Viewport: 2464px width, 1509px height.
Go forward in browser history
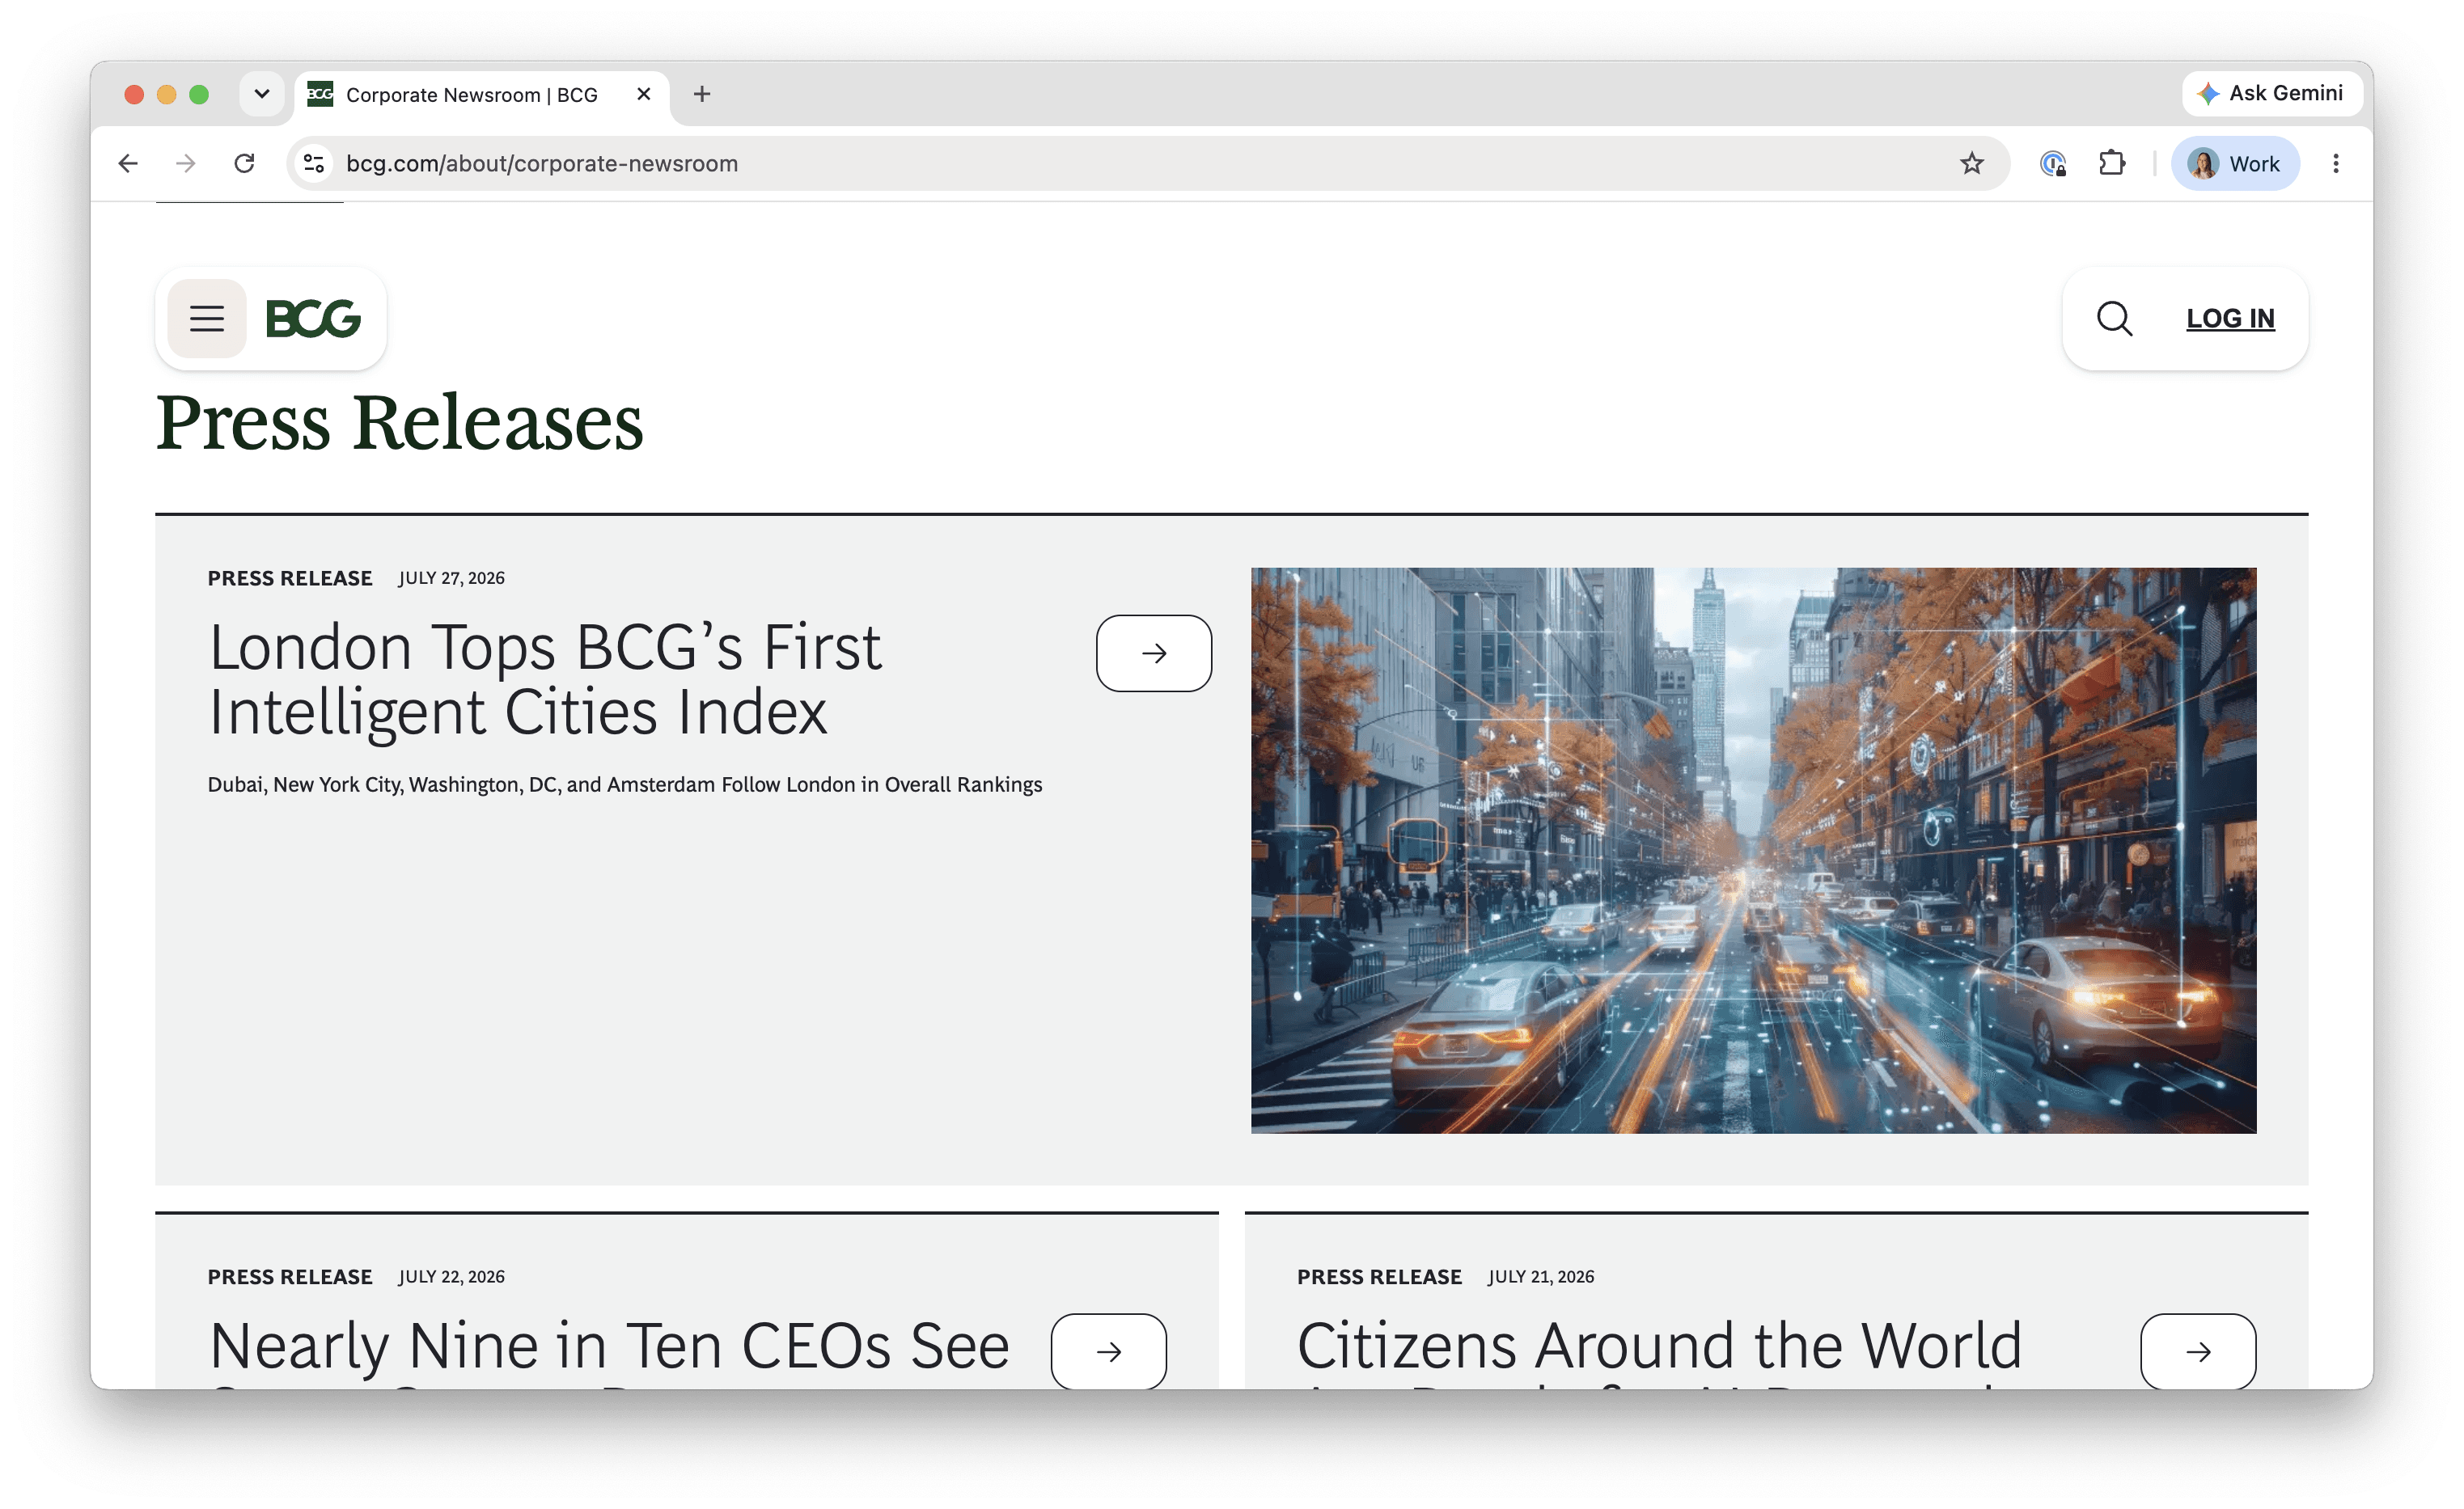tap(186, 163)
